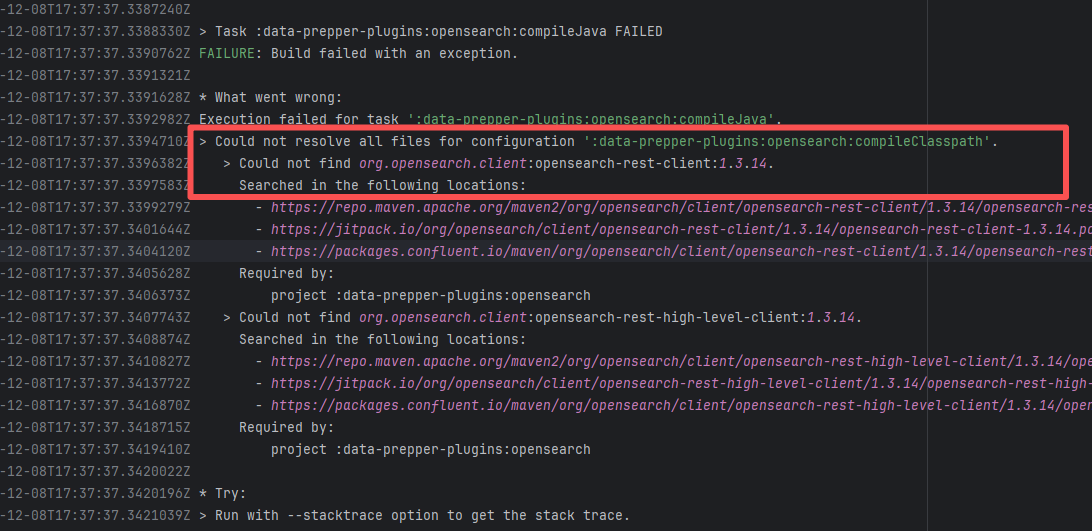Select the 'FAILURE: Build failed with an exception' line
Screen dimensions: 1092x531
pyautogui.click(x=358, y=53)
